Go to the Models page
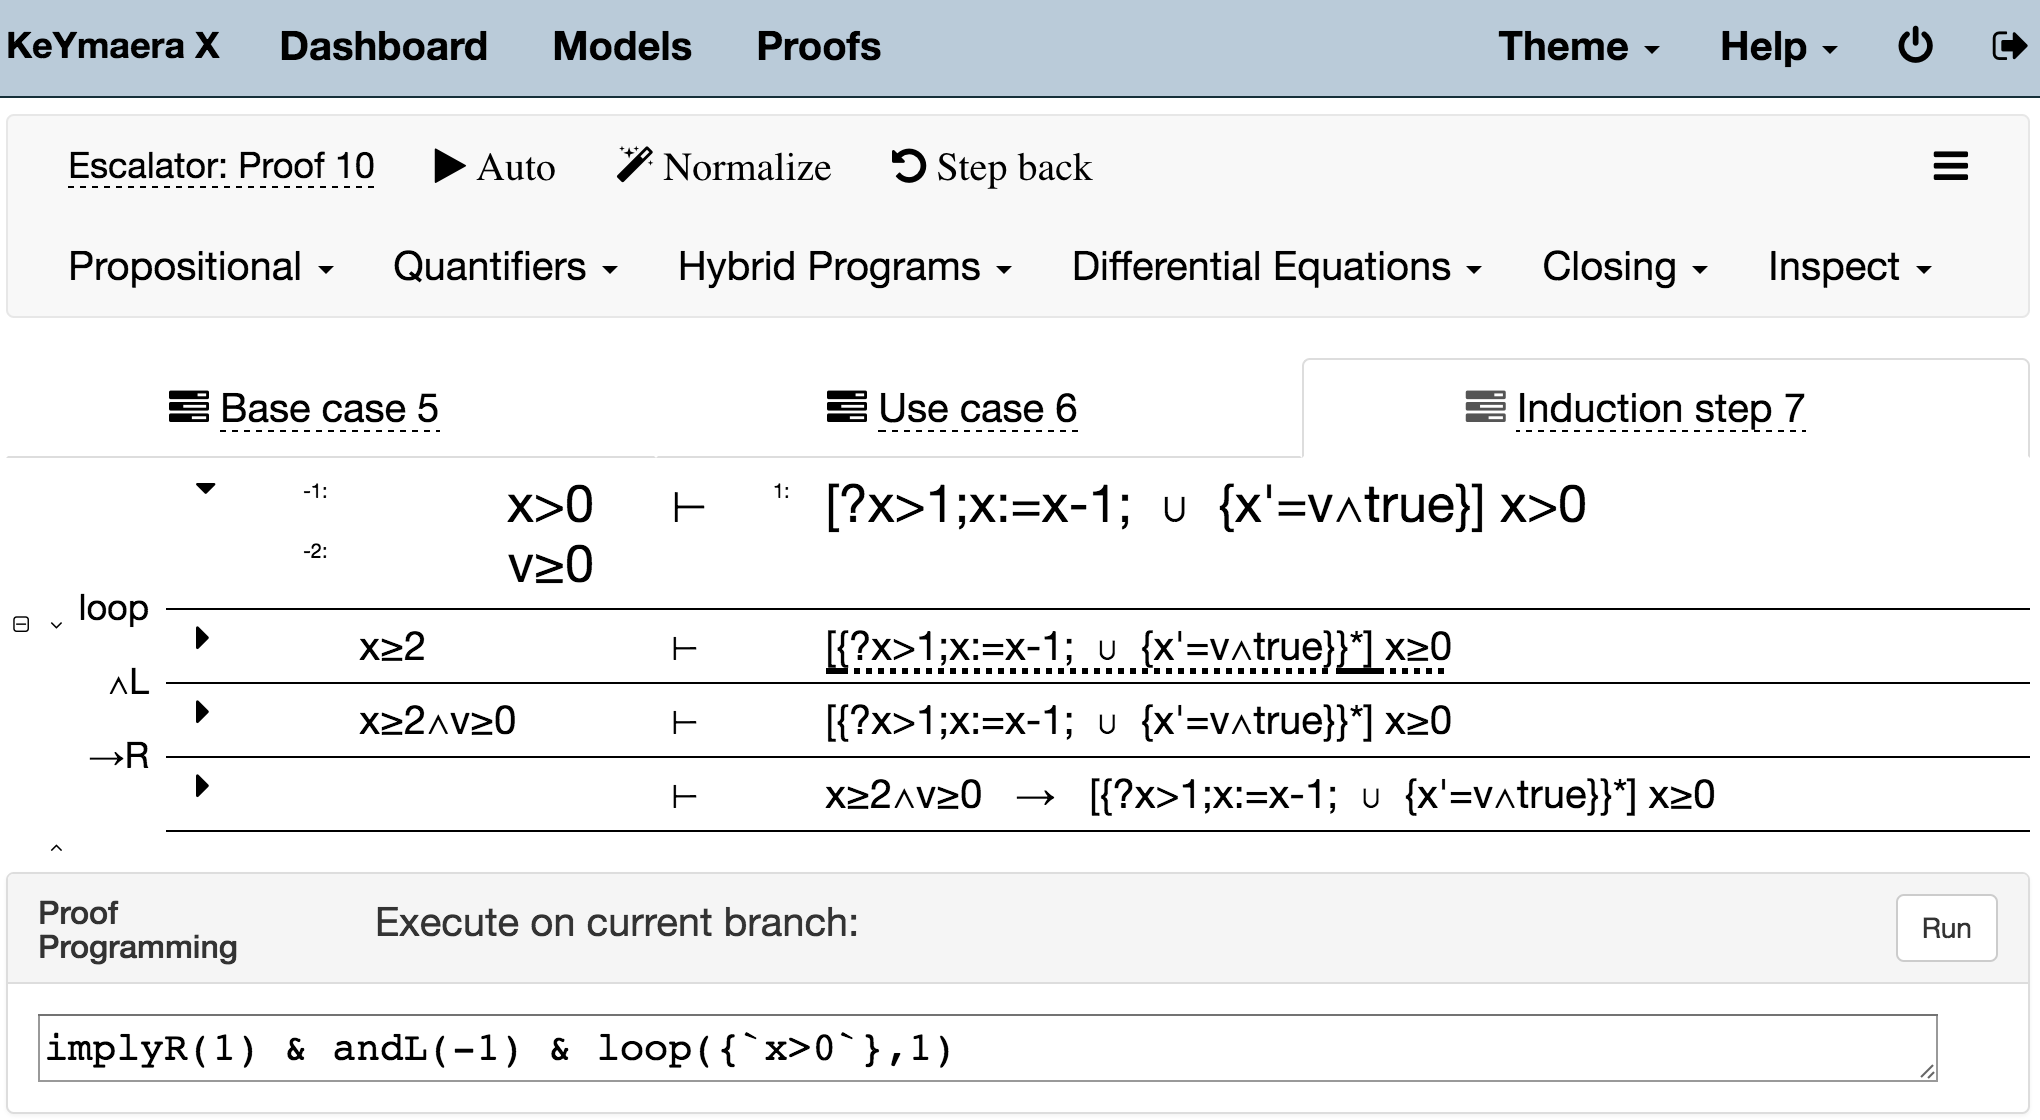Screen dimensions: 2040x1120 click(621, 47)
